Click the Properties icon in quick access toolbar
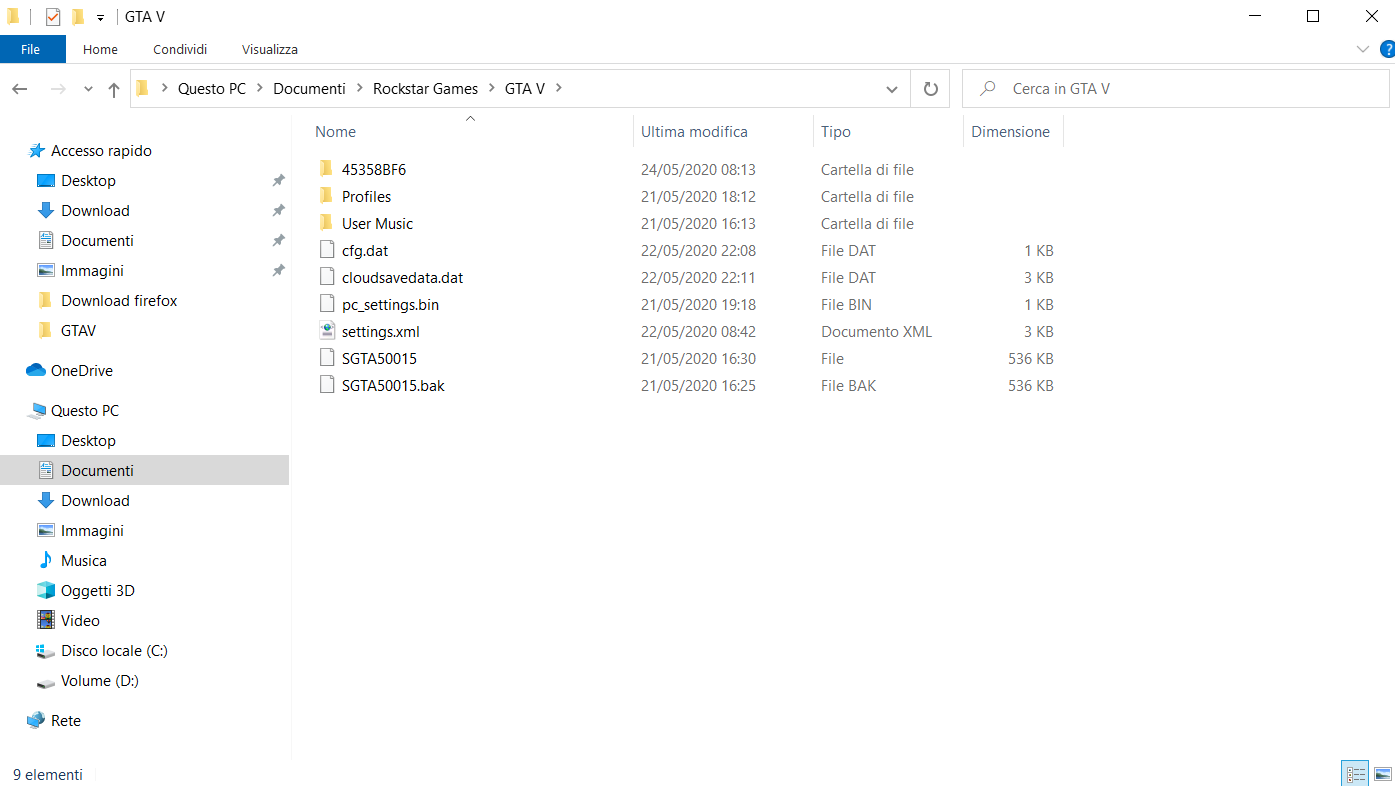The height and width of the screenshot is (786, 1395). click(53, 16)
